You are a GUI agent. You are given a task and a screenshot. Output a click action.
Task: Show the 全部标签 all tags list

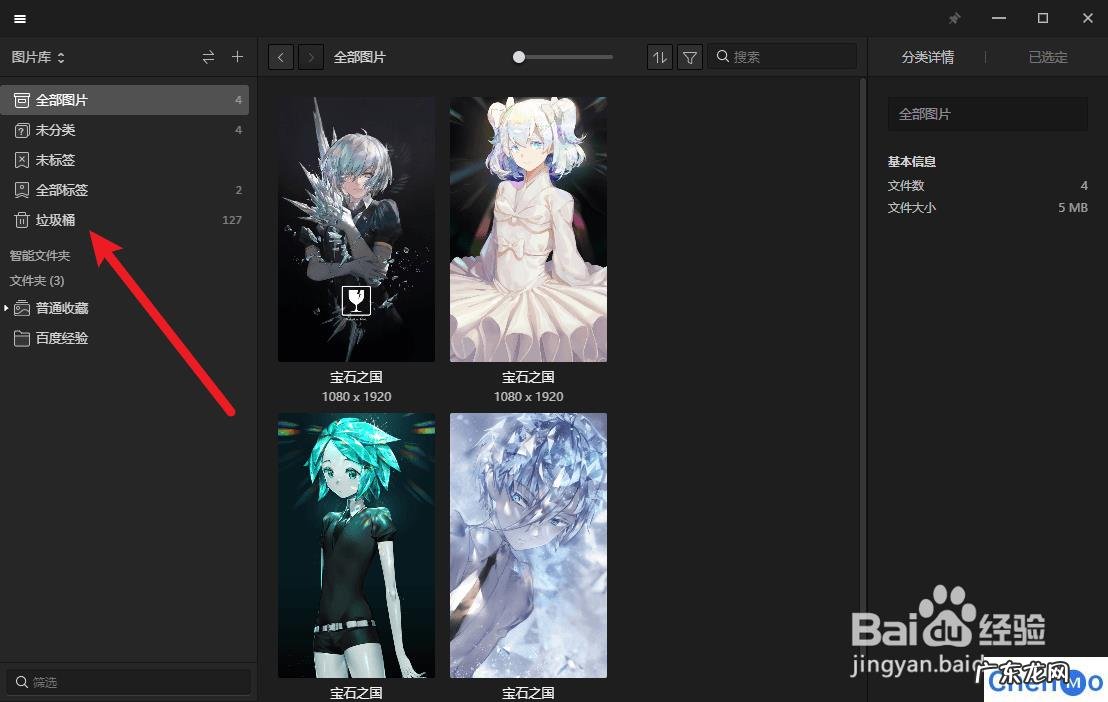62,190
